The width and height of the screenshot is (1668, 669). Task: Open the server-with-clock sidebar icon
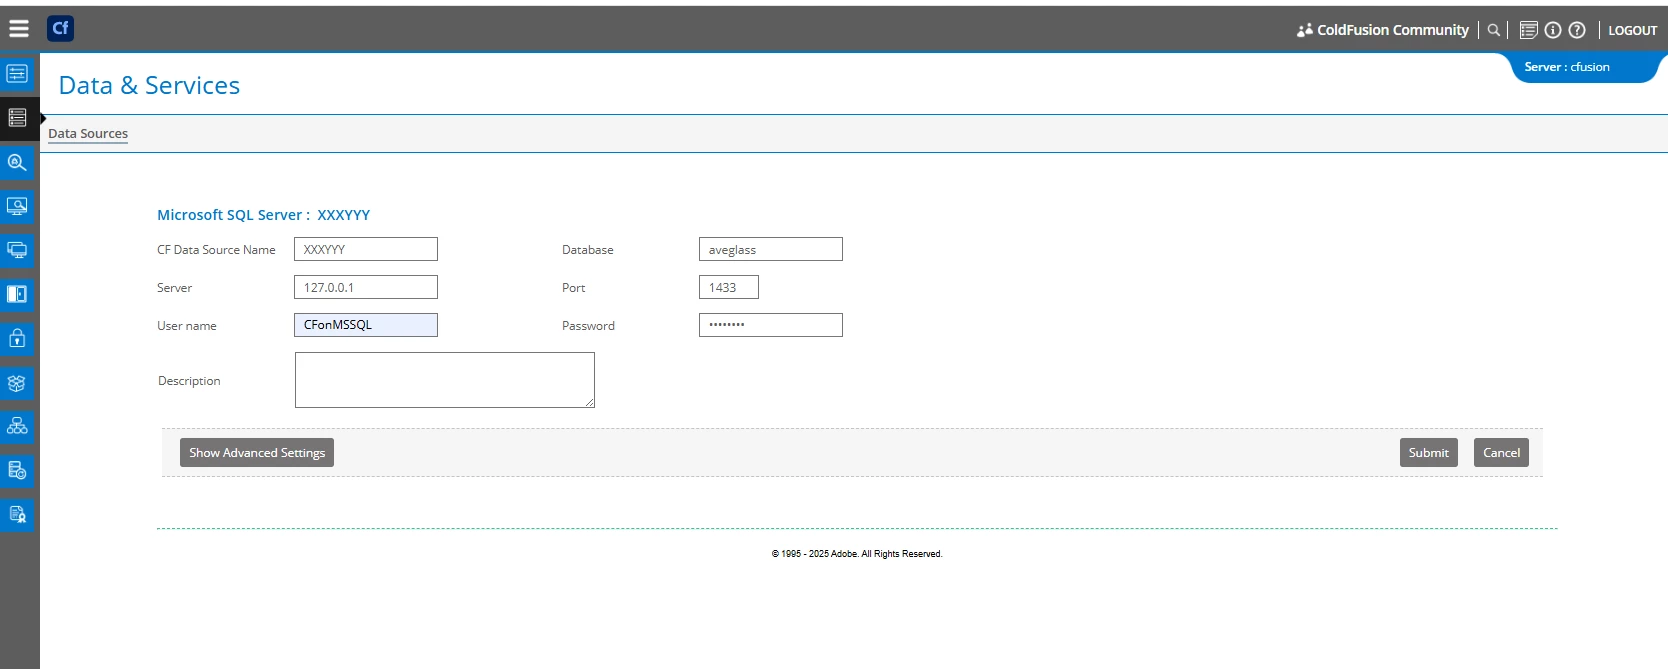tap(17, 471)
